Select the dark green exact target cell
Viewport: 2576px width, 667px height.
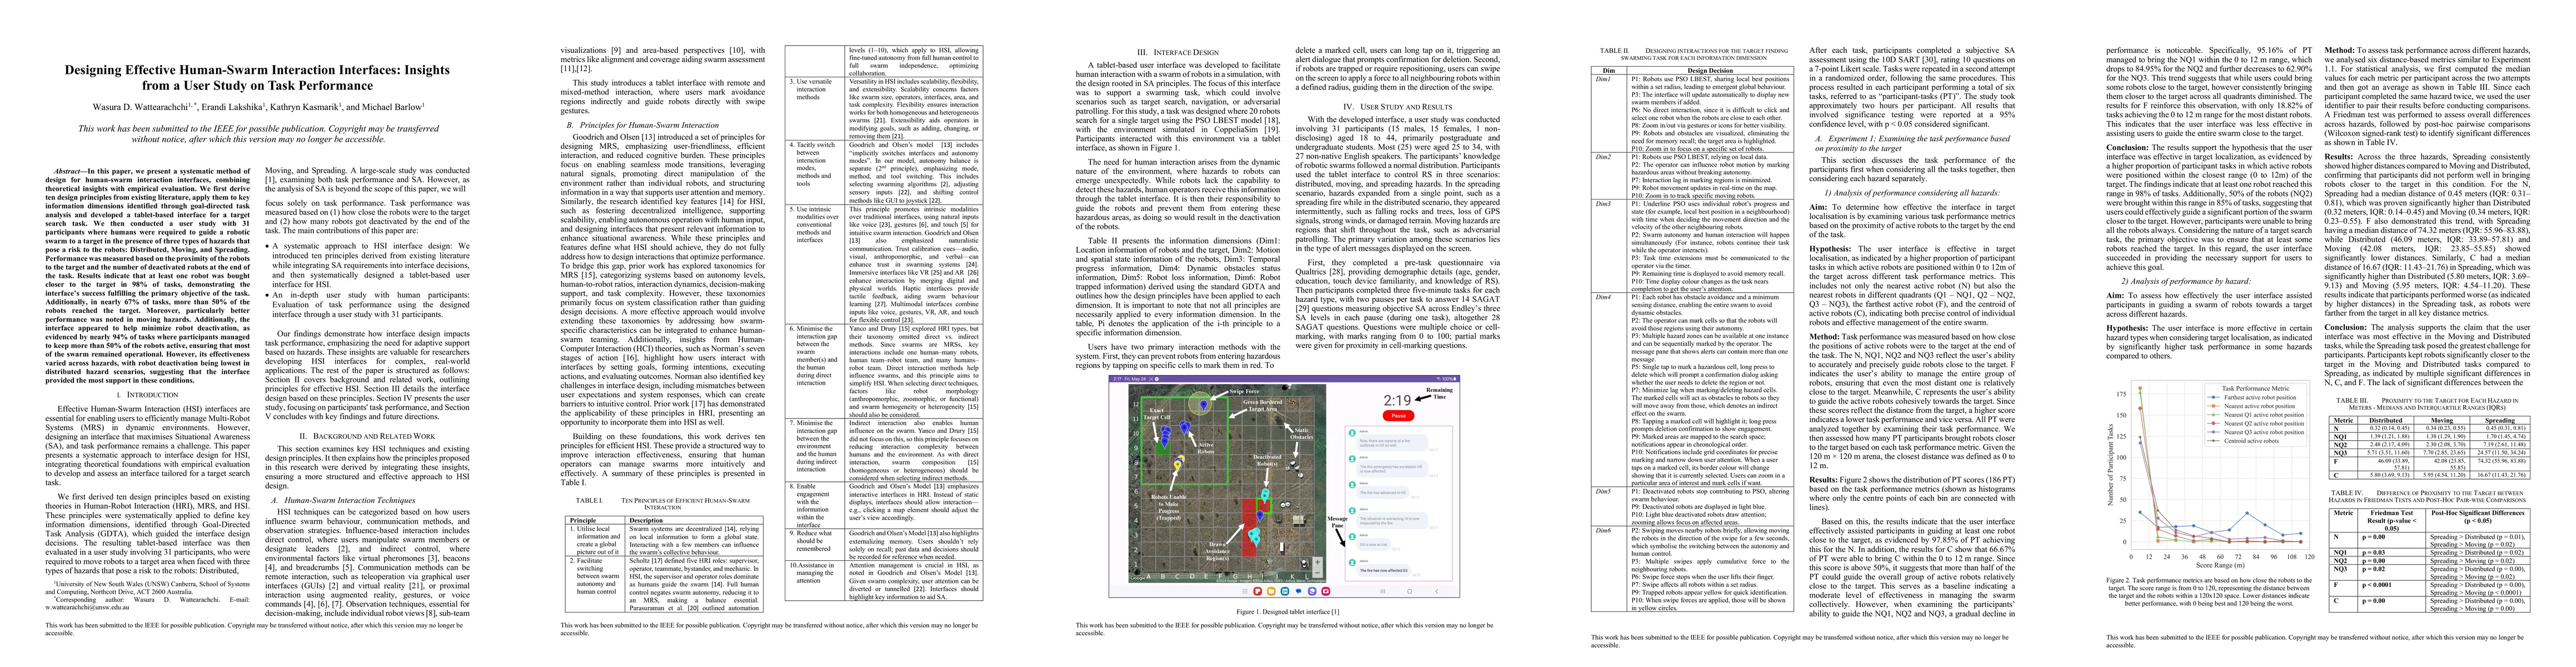[x=1163, y=449]
